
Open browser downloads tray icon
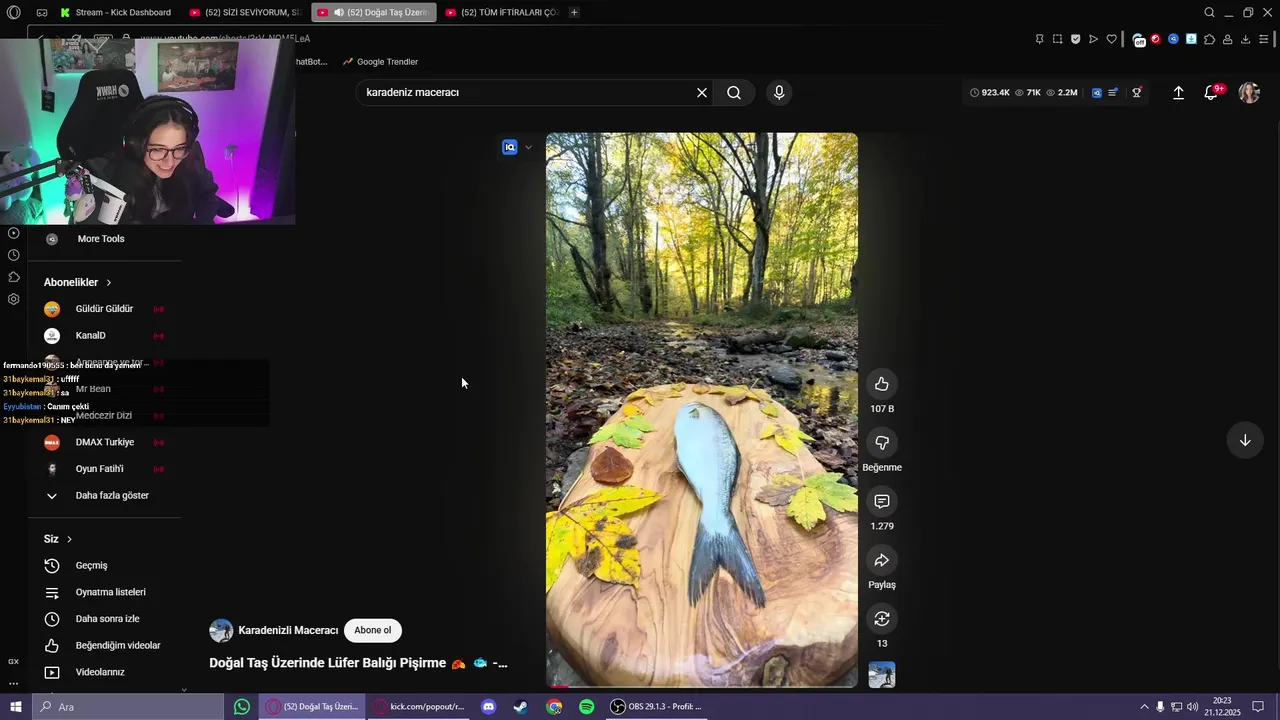point(1245,39)
